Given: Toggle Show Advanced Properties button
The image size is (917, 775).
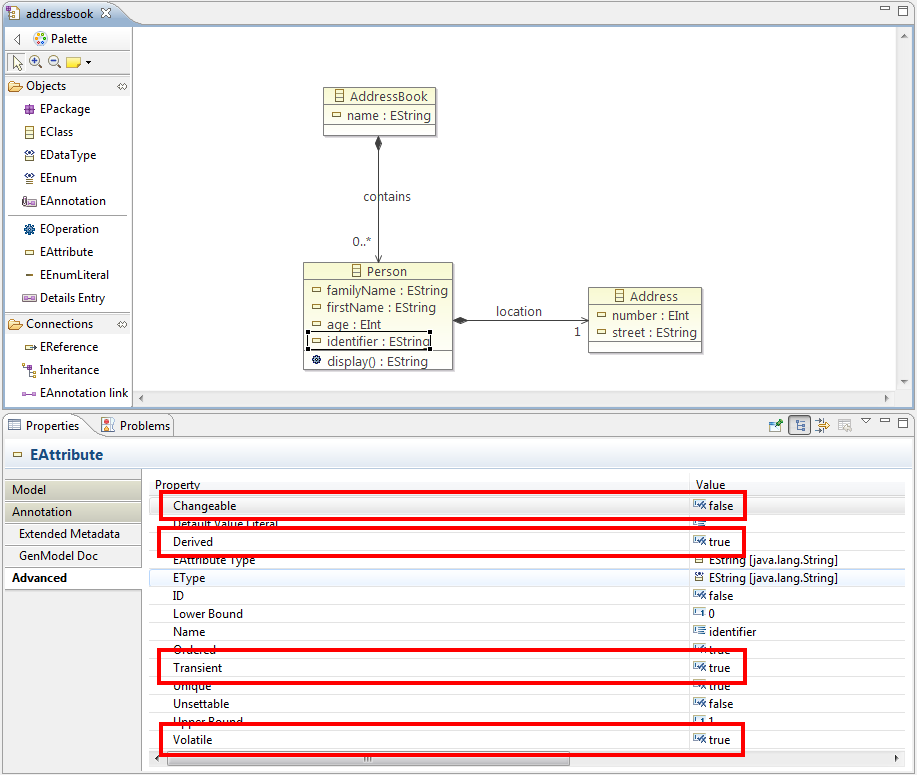Looking at the screenshot, I should pyautogui.click(x=822, y=425).
